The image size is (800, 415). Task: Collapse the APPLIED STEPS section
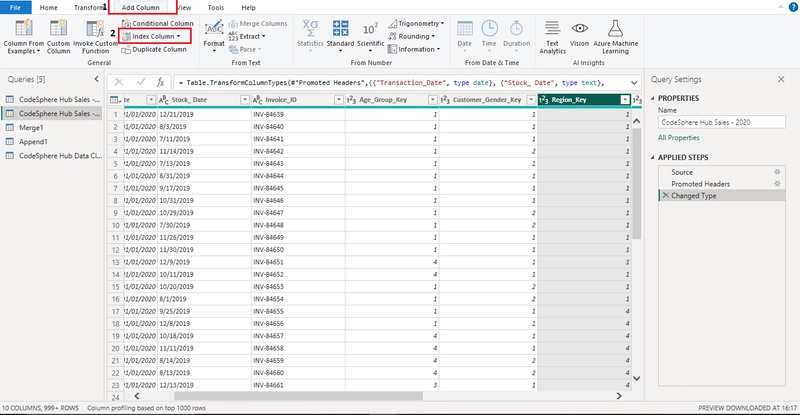[653, 157]
